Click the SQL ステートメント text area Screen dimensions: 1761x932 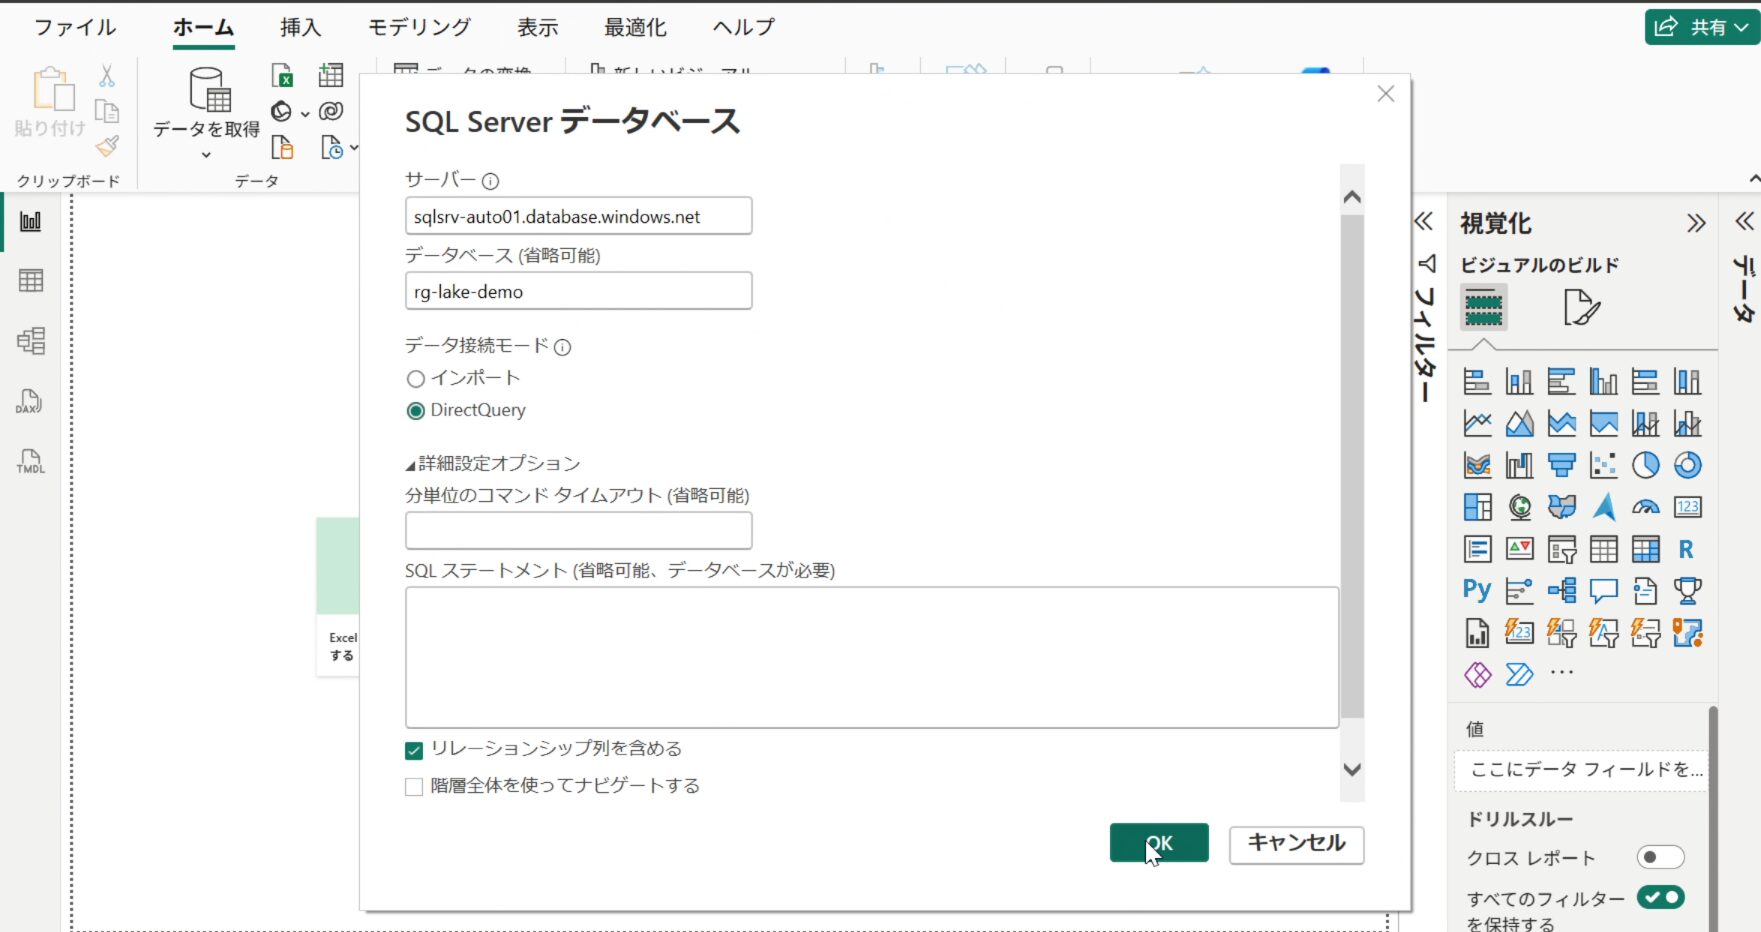[x=871, y=657]
